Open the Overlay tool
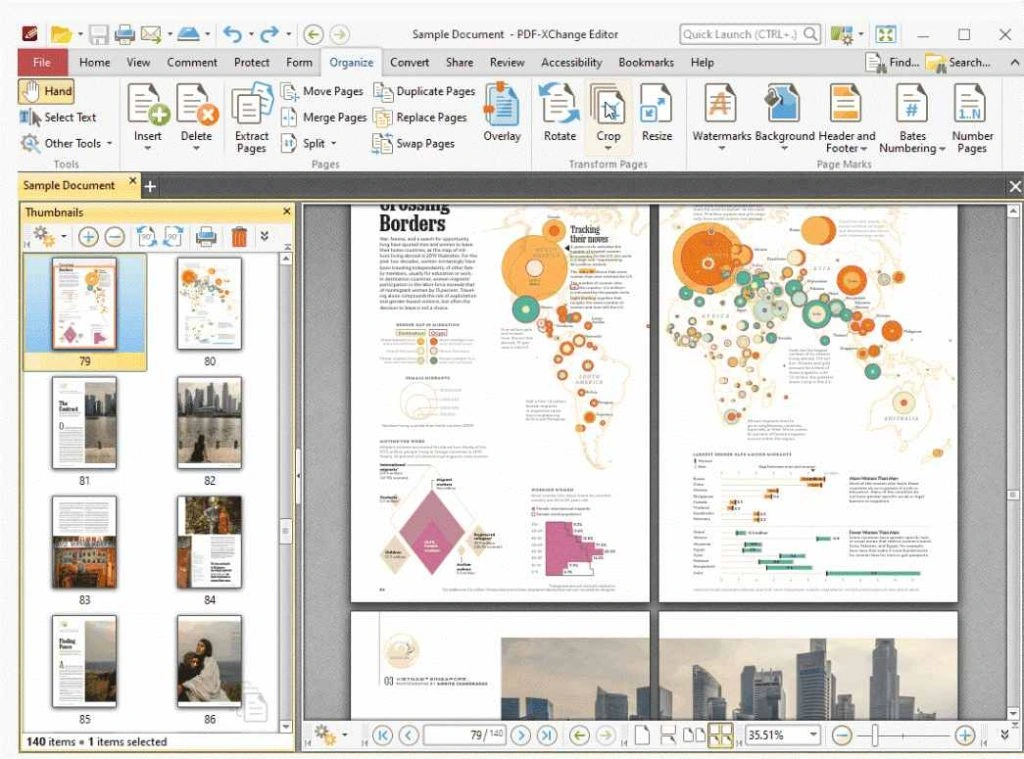Screen dimensions: 1024x759 502,112
